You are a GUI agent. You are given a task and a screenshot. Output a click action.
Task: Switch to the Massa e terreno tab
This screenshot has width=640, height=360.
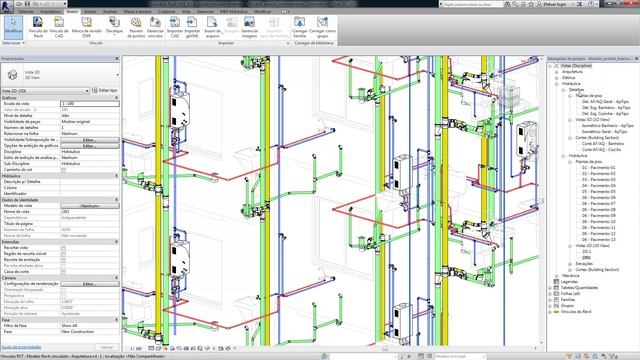point(137,11)
